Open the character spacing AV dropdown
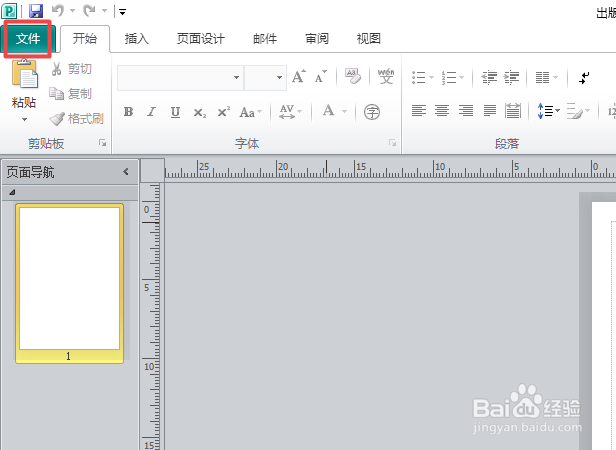Image resolution: width=616 pixels, height=450 pixels. coord(290,112)
